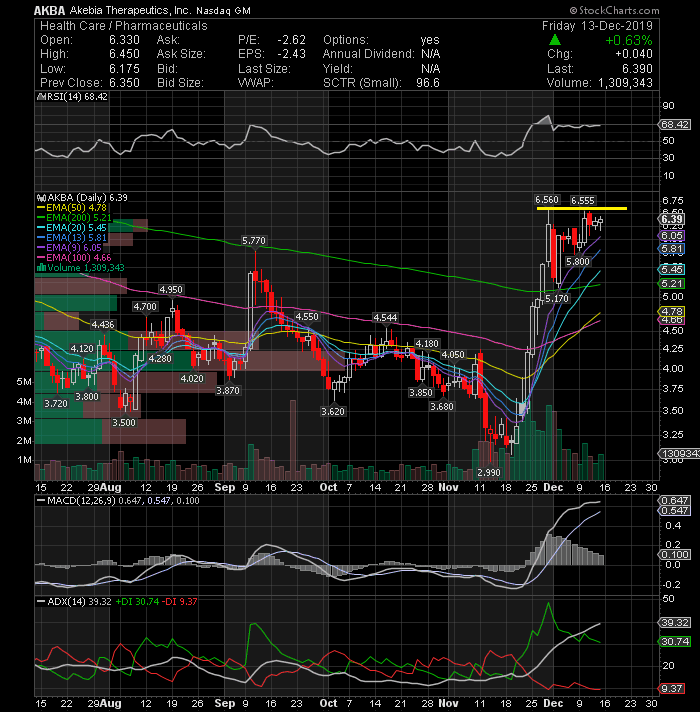Click the EMA(50) 4.78 legend entry

click(72, 208)
